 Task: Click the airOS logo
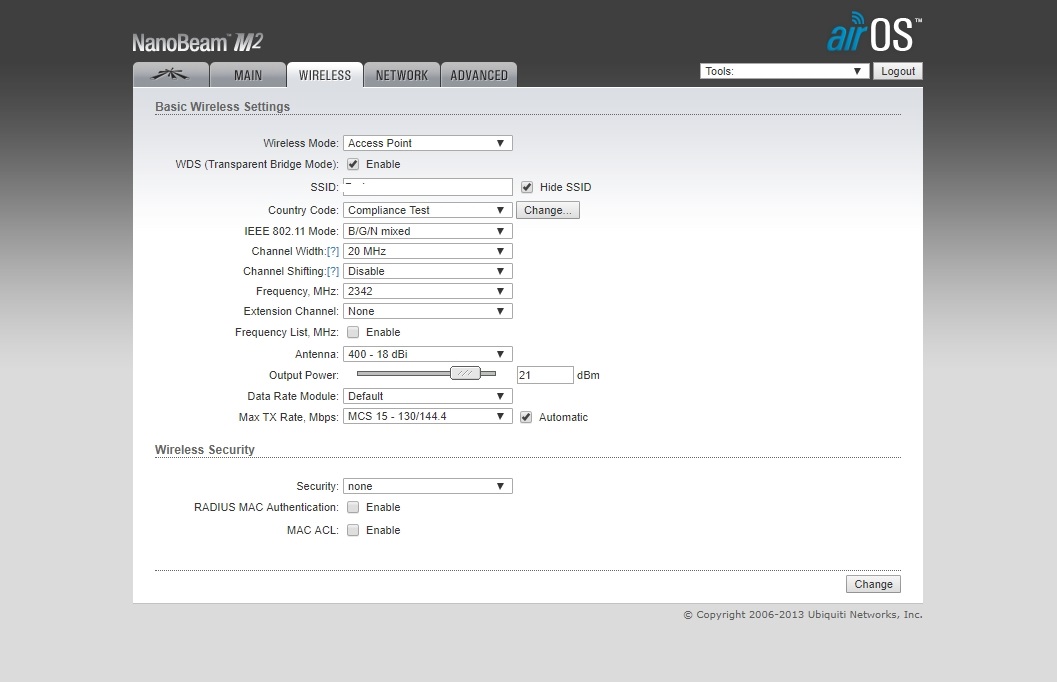[x=874, y=32]
